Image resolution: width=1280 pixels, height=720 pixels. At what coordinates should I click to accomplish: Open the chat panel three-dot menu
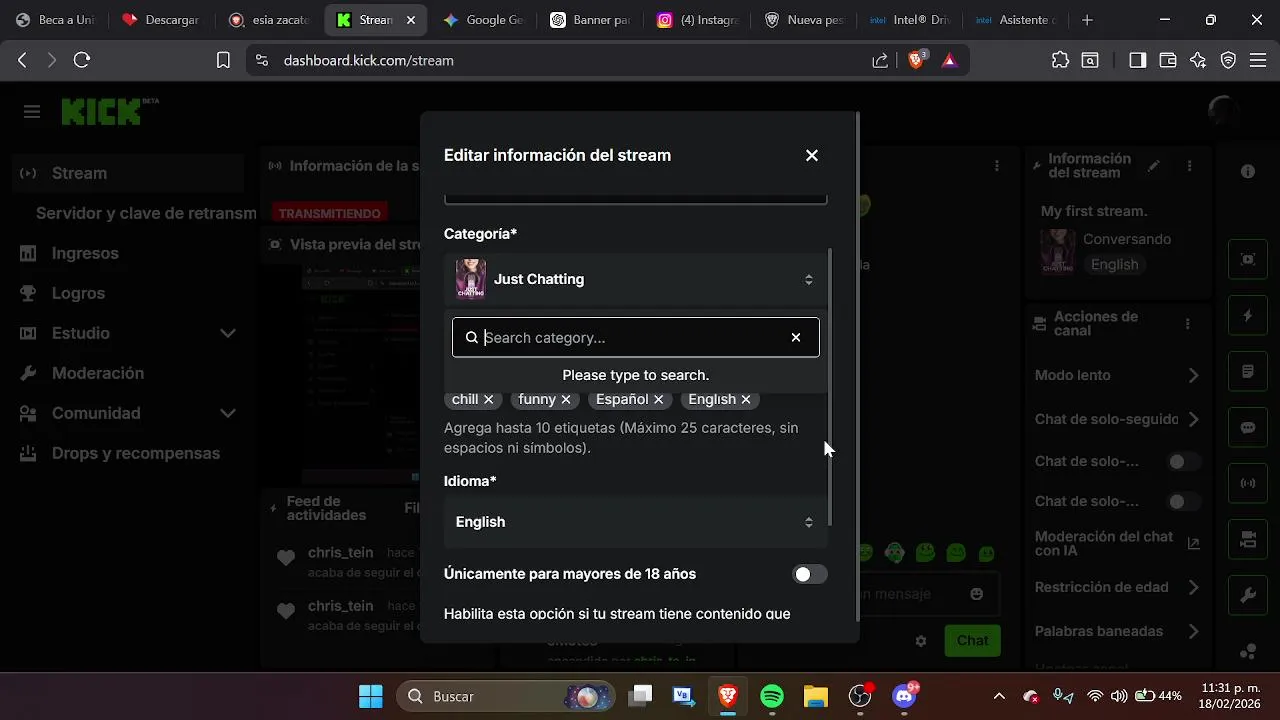pyautogui.click(x=996, y=166)
